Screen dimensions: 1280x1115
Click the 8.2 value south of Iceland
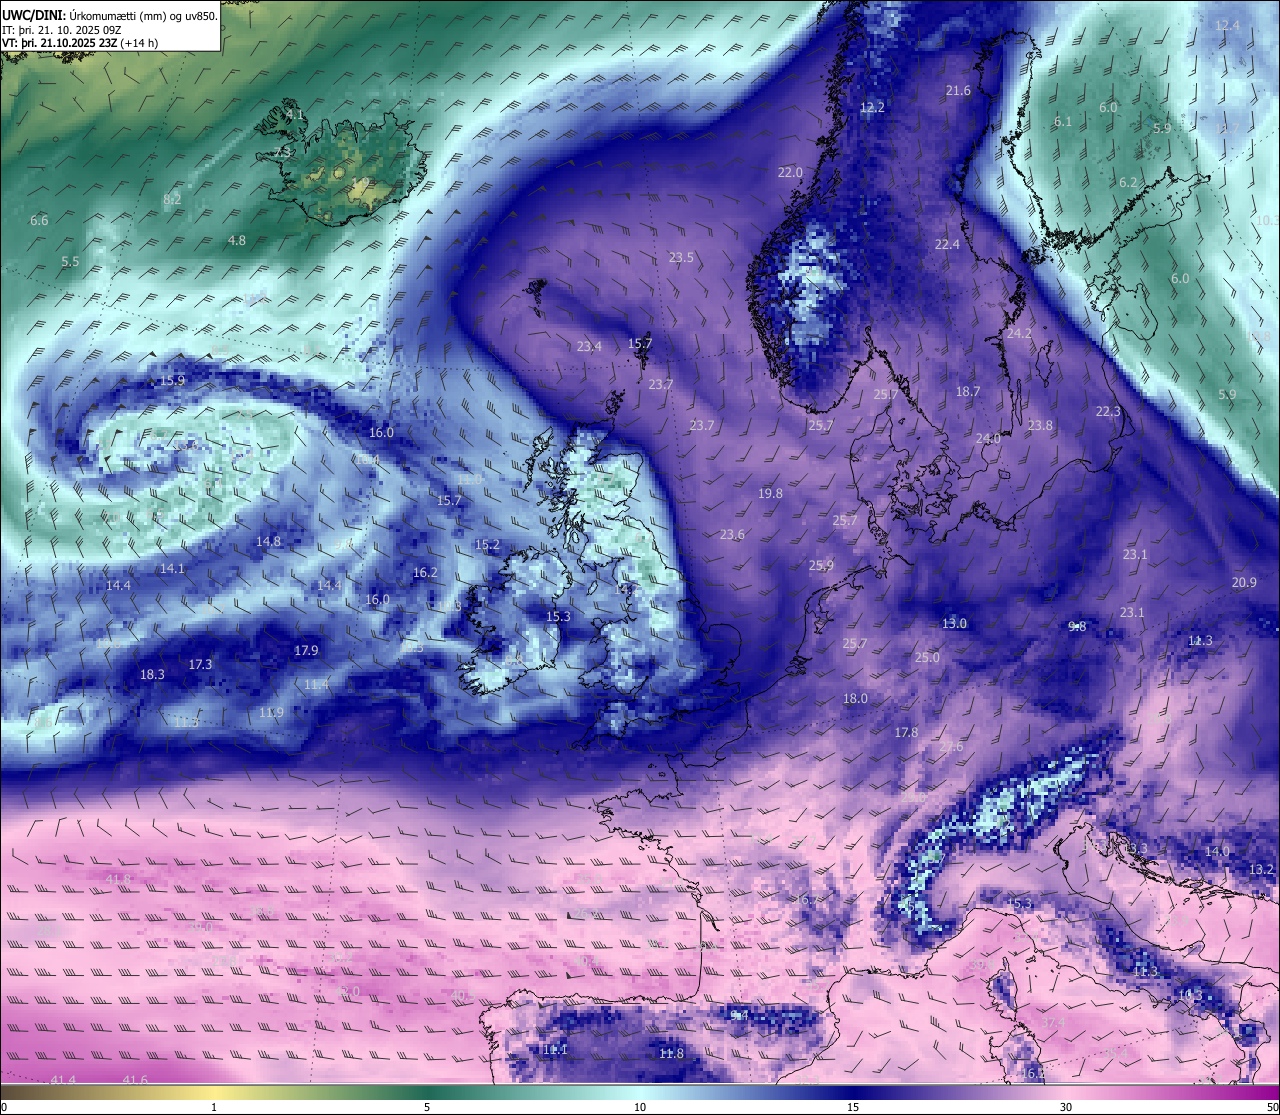tap(172, 200)
